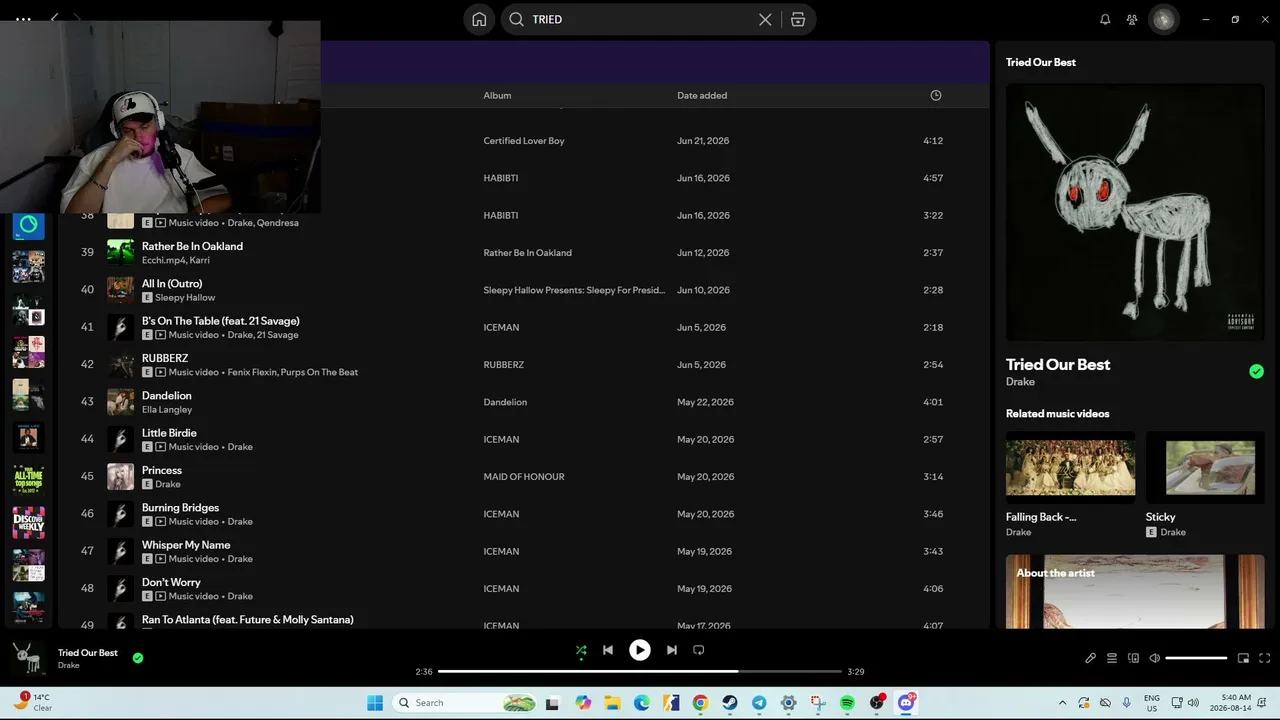Sort by duration clock icon
Viewport: 1280px width, 720px height.
point(936,95)
